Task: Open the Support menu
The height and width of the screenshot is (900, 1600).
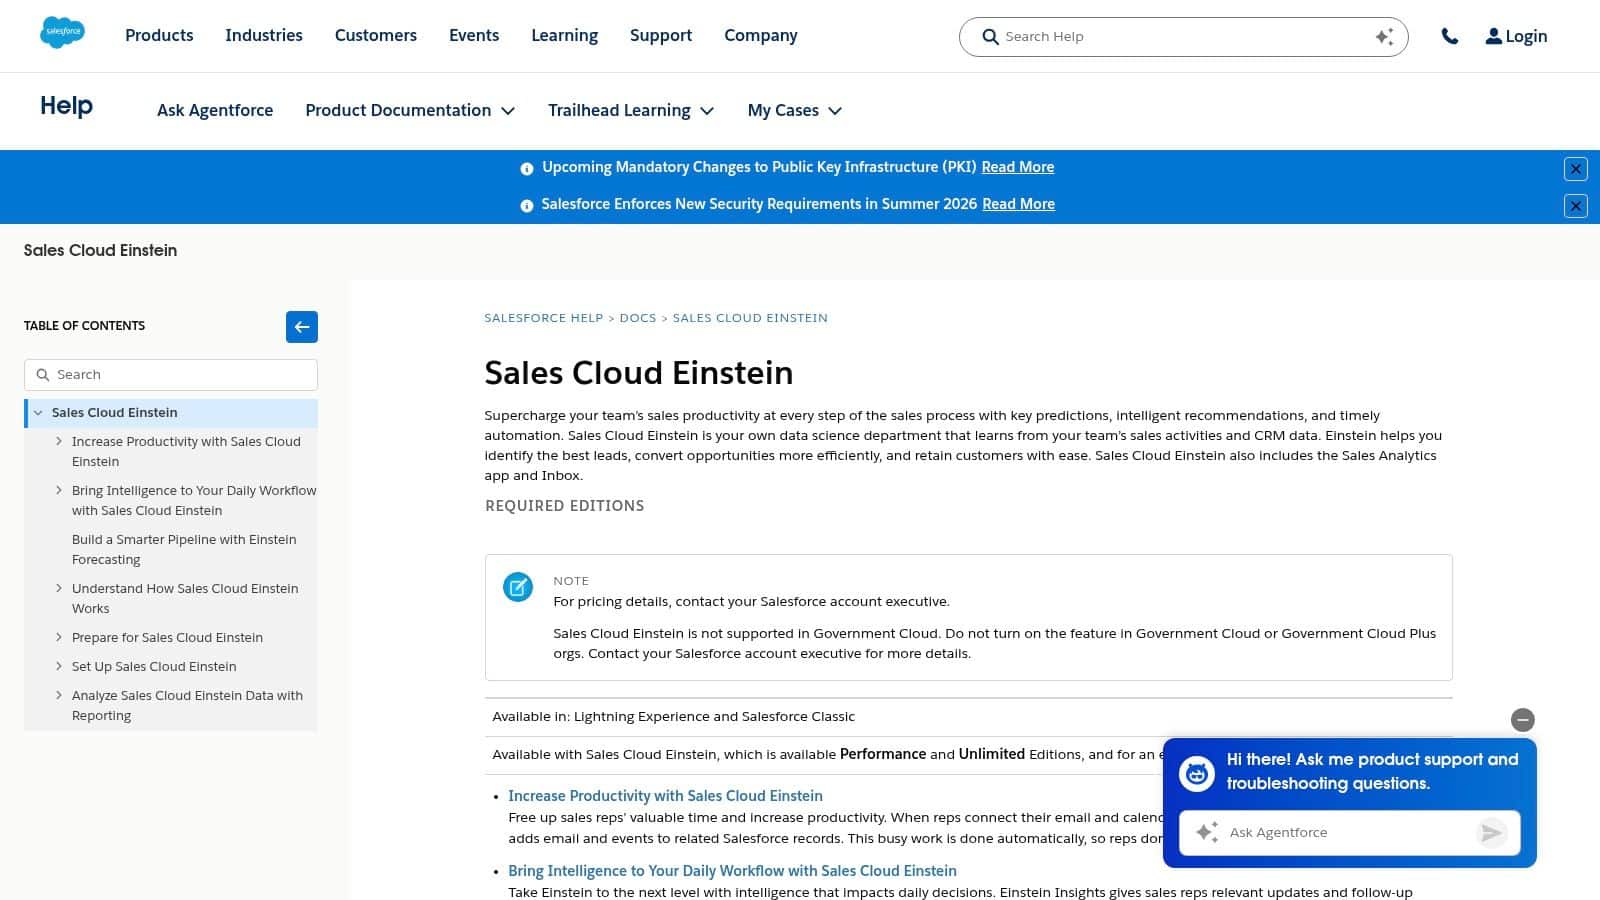Action: pyautogui.click(x=661, y=36)
